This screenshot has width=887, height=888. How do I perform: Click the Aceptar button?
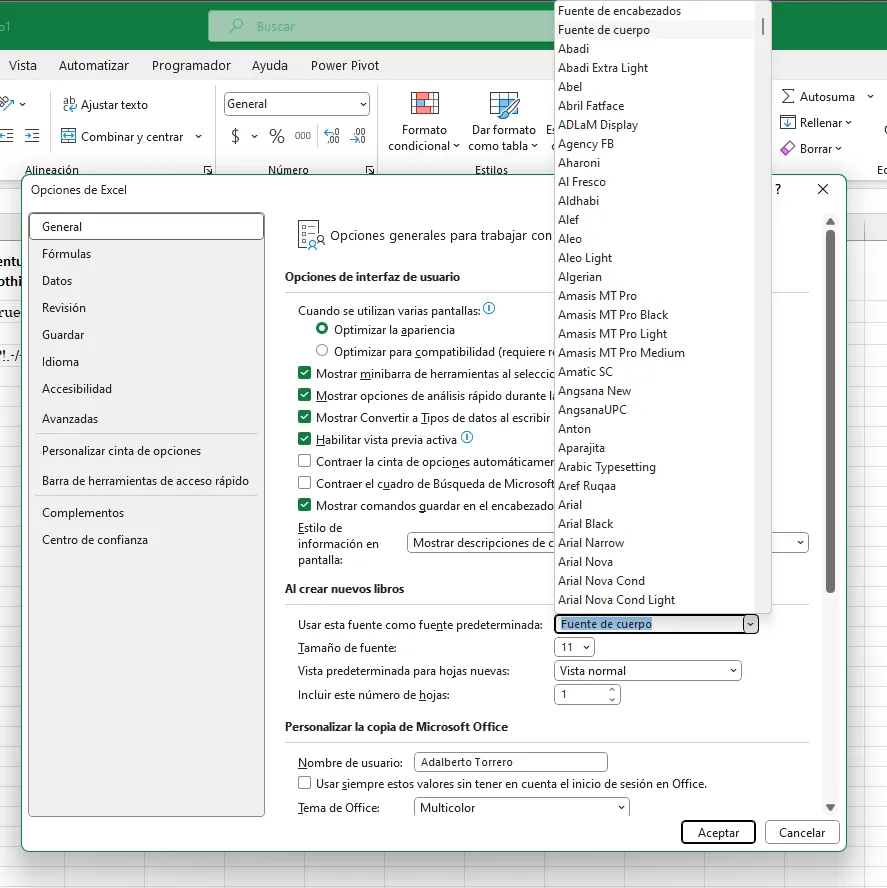tap(718, 832)
